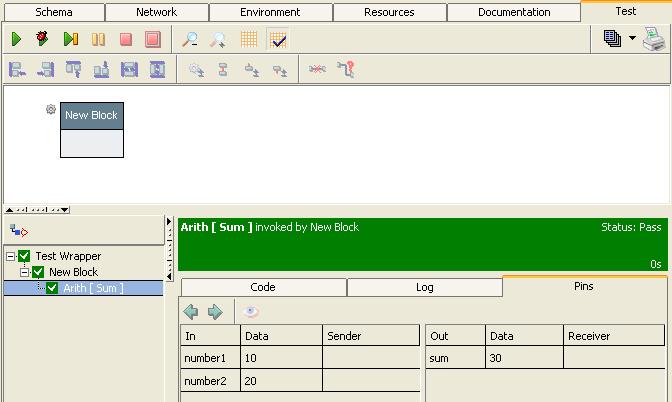The width and height of the screenshot is (672, 402).
Task: Collapse the Test Wrapper tree node
Action: (11, 256)
